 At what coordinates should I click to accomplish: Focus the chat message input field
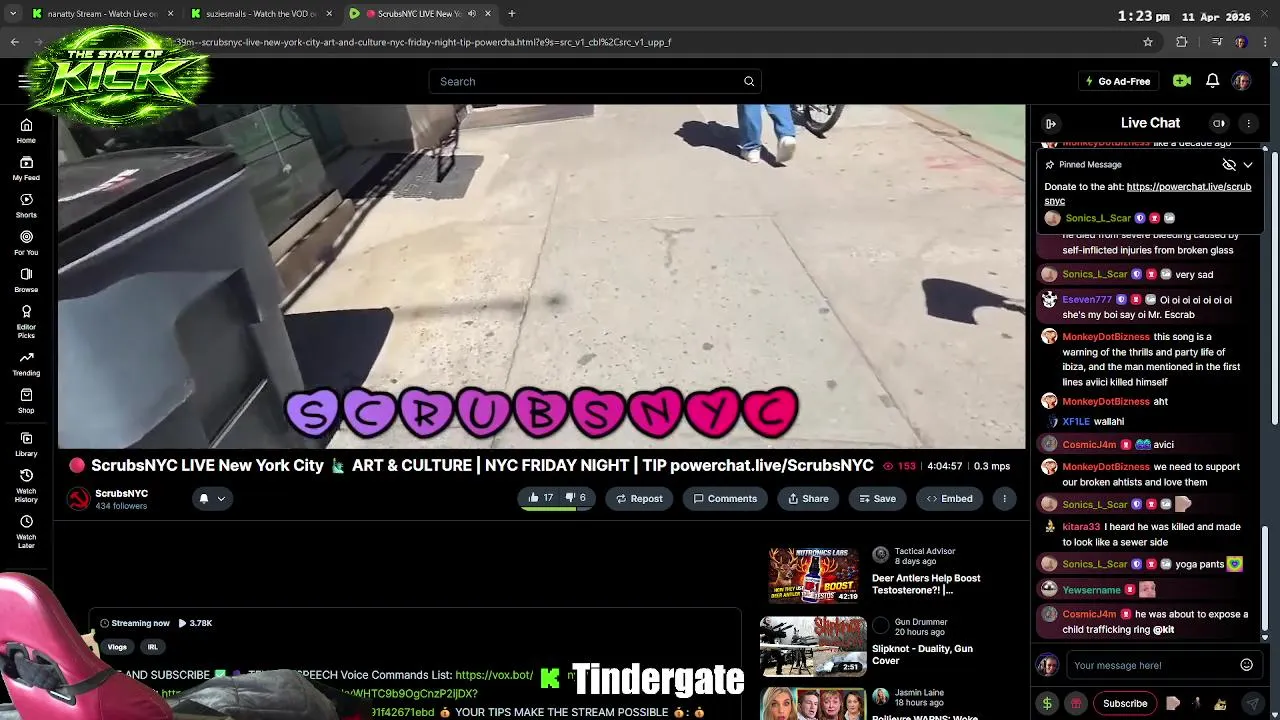point(1152,665)
